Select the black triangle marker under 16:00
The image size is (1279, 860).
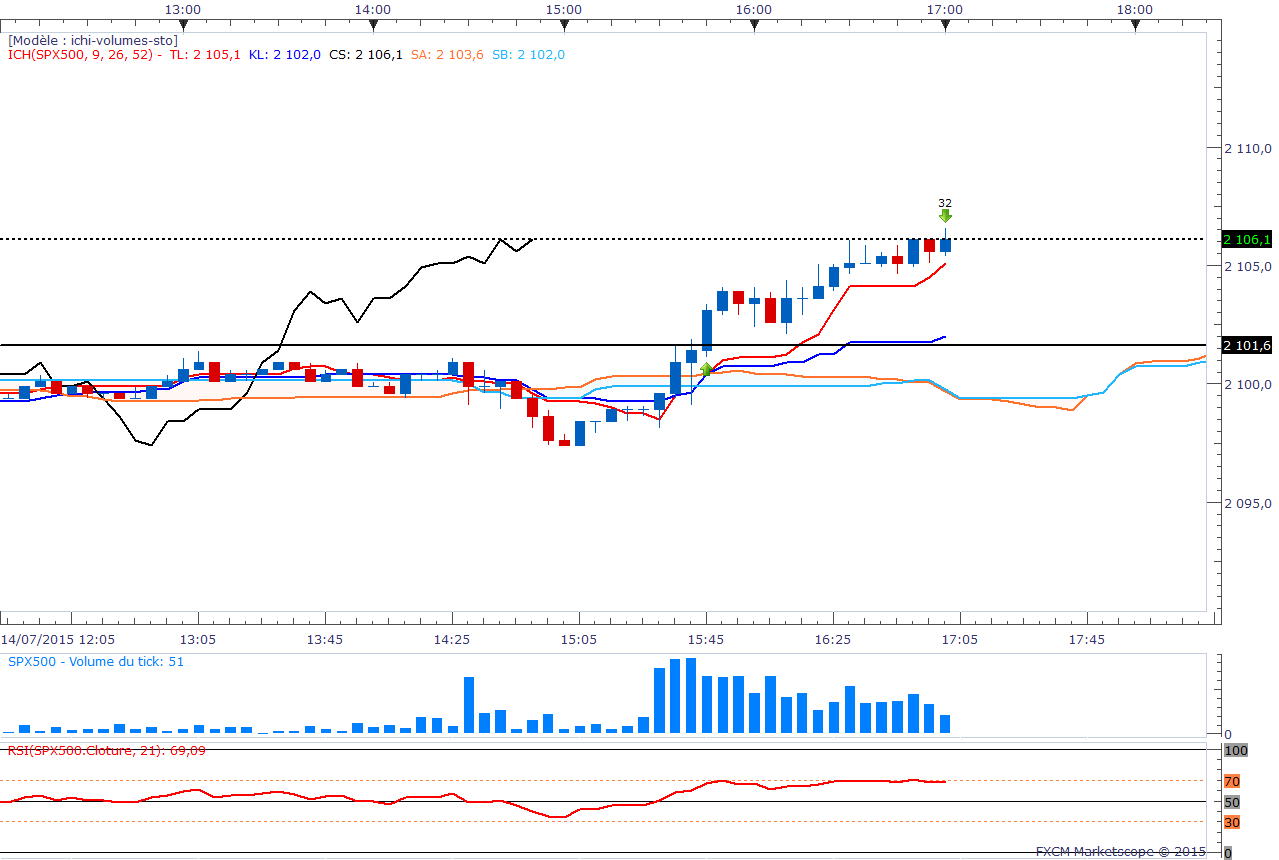click(x=754, y=25)
